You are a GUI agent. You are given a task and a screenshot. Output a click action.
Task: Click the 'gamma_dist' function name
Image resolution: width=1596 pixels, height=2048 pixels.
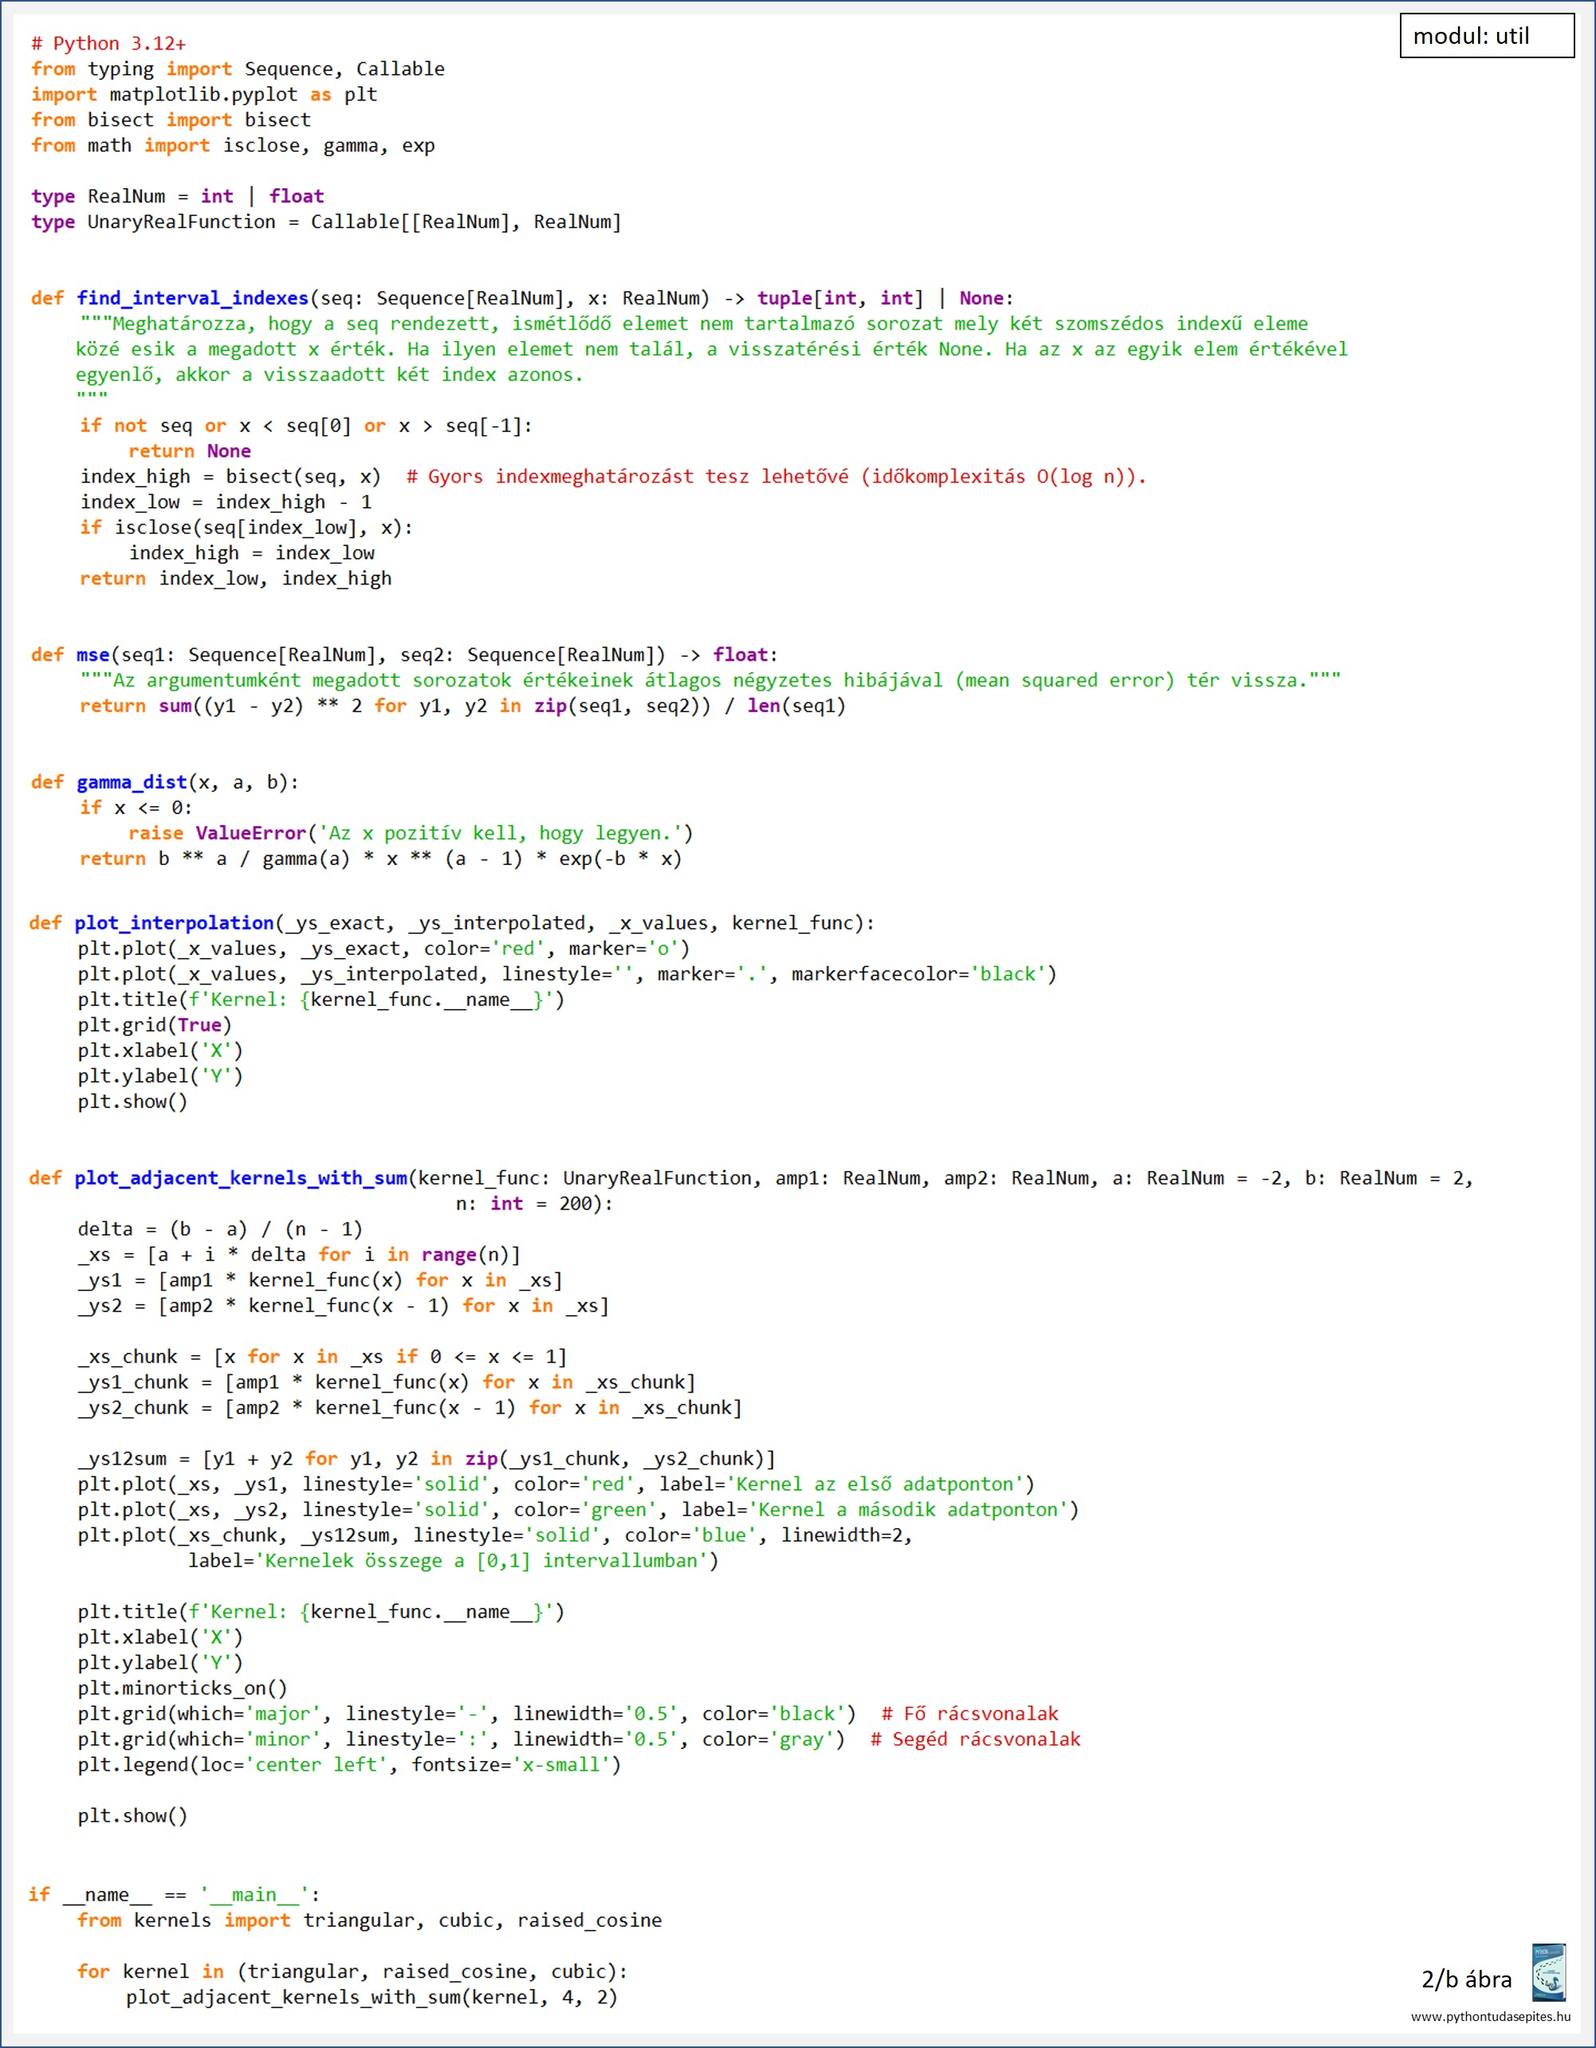tap(132, 782)
